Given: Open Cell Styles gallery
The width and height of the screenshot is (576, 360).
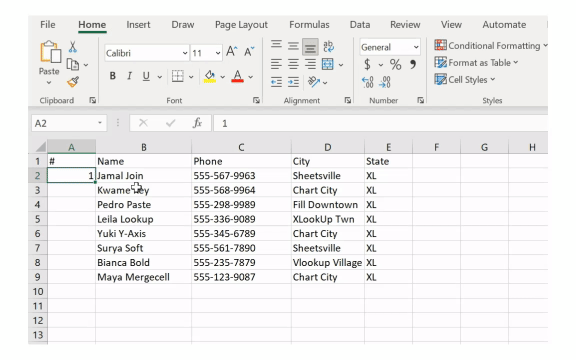Looking at the screenshot, I should 465,80.
